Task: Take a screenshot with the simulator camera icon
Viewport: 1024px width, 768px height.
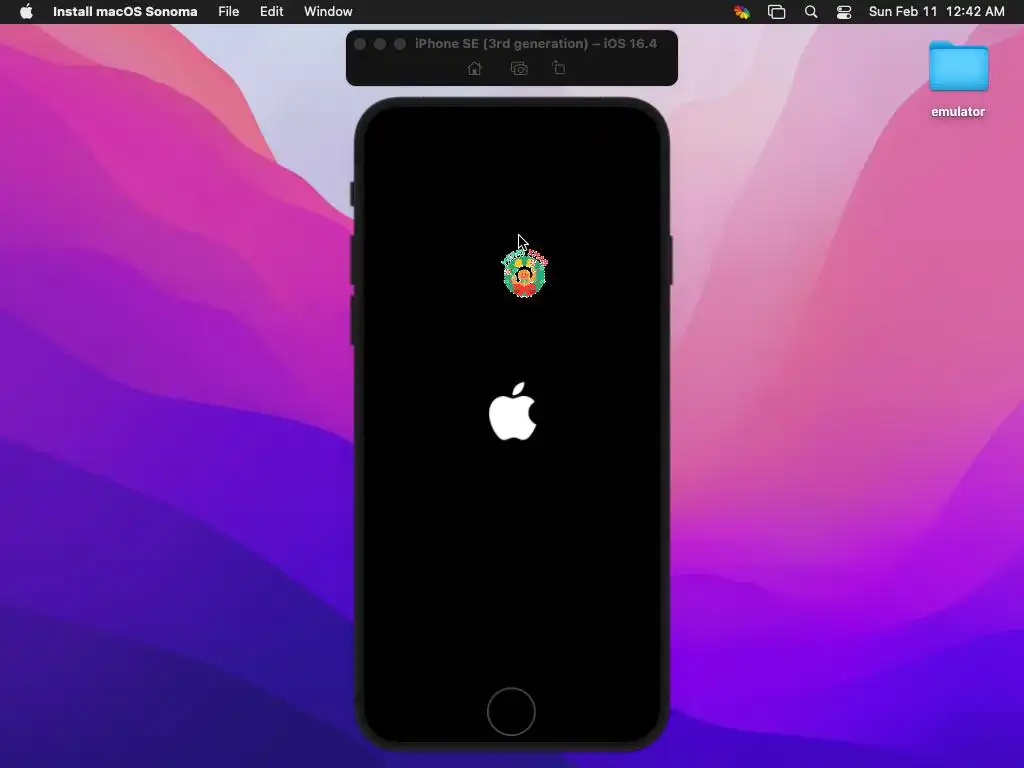Action: pyautogui.click(x=519, y=69)
